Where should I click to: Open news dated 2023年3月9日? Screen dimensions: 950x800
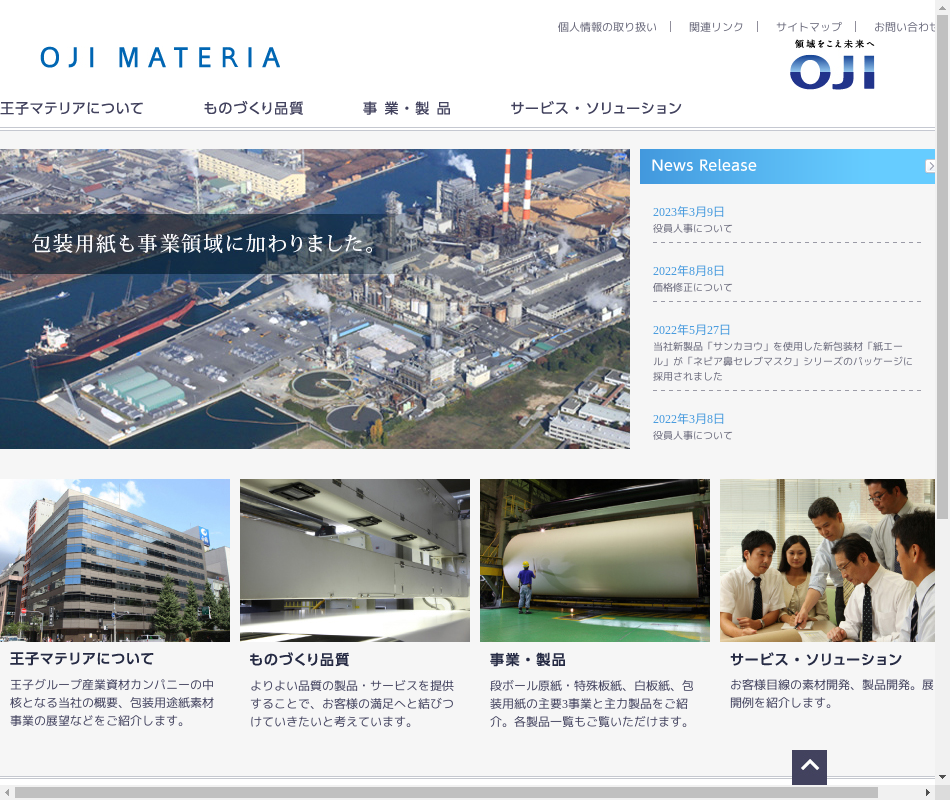click(688, 212)
